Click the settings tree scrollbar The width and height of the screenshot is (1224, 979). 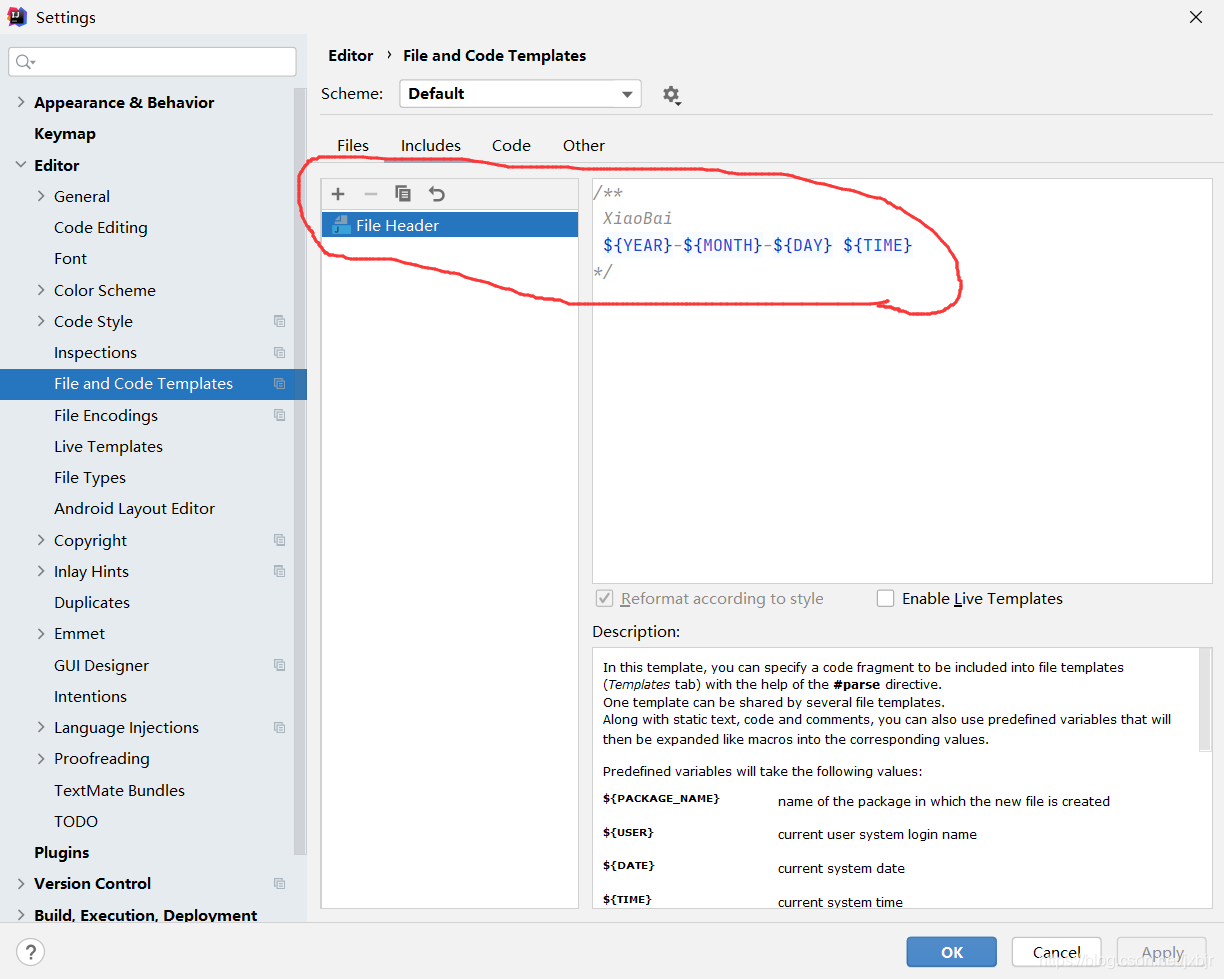(300, 470)
